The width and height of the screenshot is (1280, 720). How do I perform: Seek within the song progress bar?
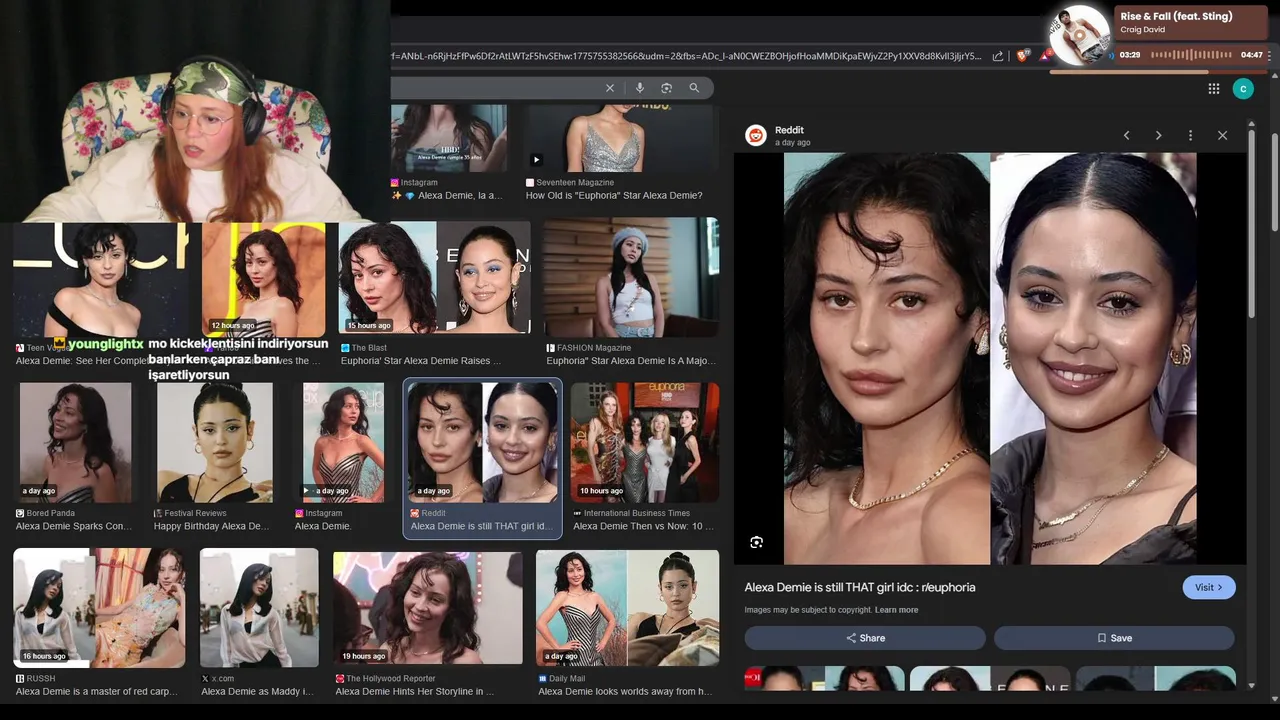tap(1158, 71)
